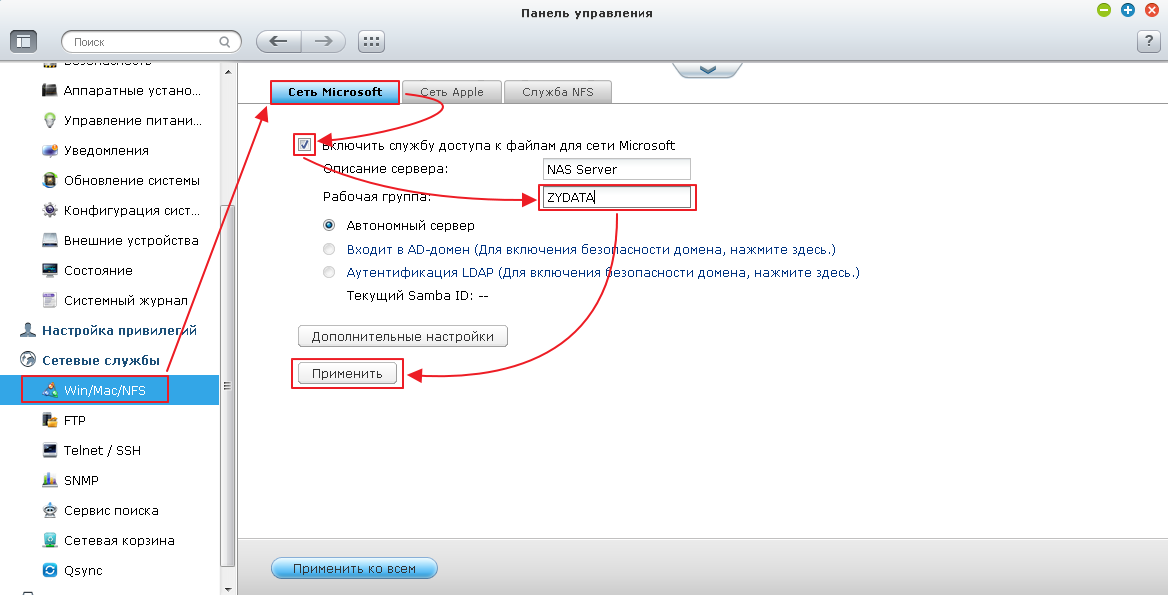Image resolution: width=1168 pixels, height=595 pixels.
Task: Select the LDAP authentication radio button
Action: point(328,273)
